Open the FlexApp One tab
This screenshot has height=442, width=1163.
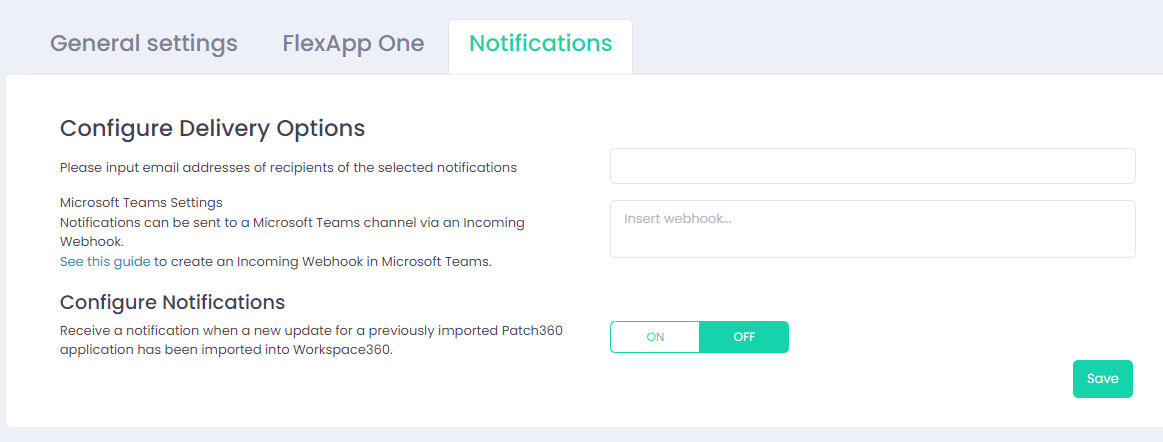pyautogui.click(x=353, y=44)
